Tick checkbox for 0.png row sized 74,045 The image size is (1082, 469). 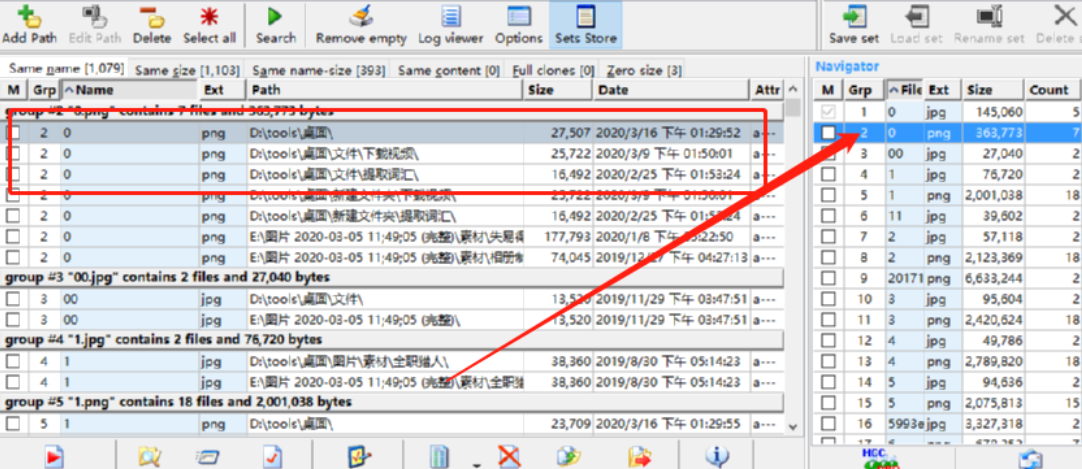(x=13, y=257)
